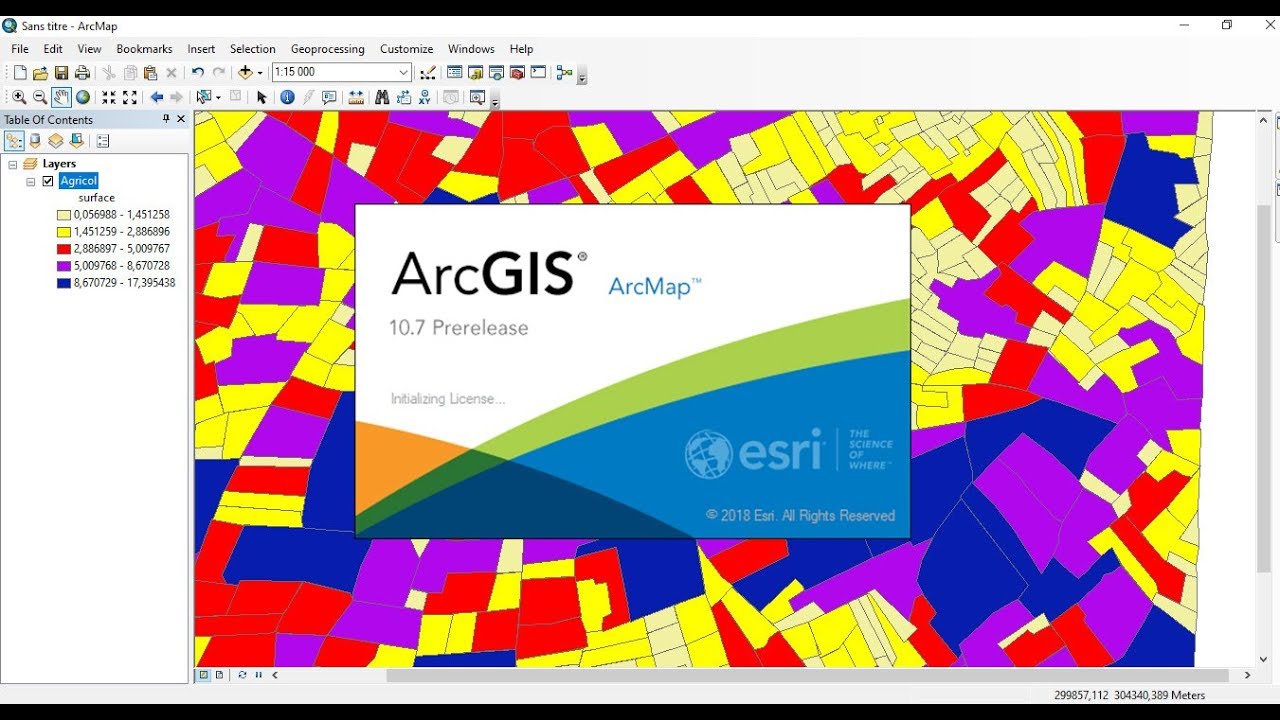The width and height of the screenshot is (1280, 720).
Task: Select the List By Source view icon
Action: [36, 141]
